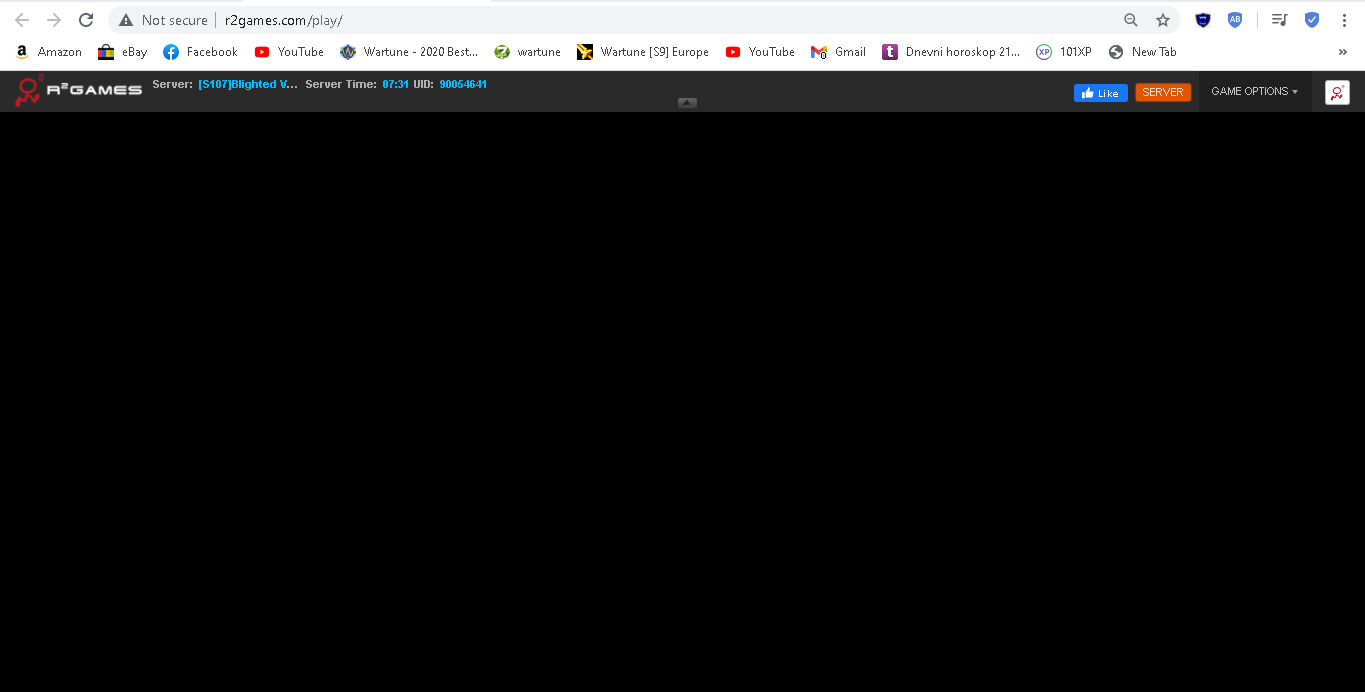
Task: Open the Amazon bookmark
Action: coord(49,52)
